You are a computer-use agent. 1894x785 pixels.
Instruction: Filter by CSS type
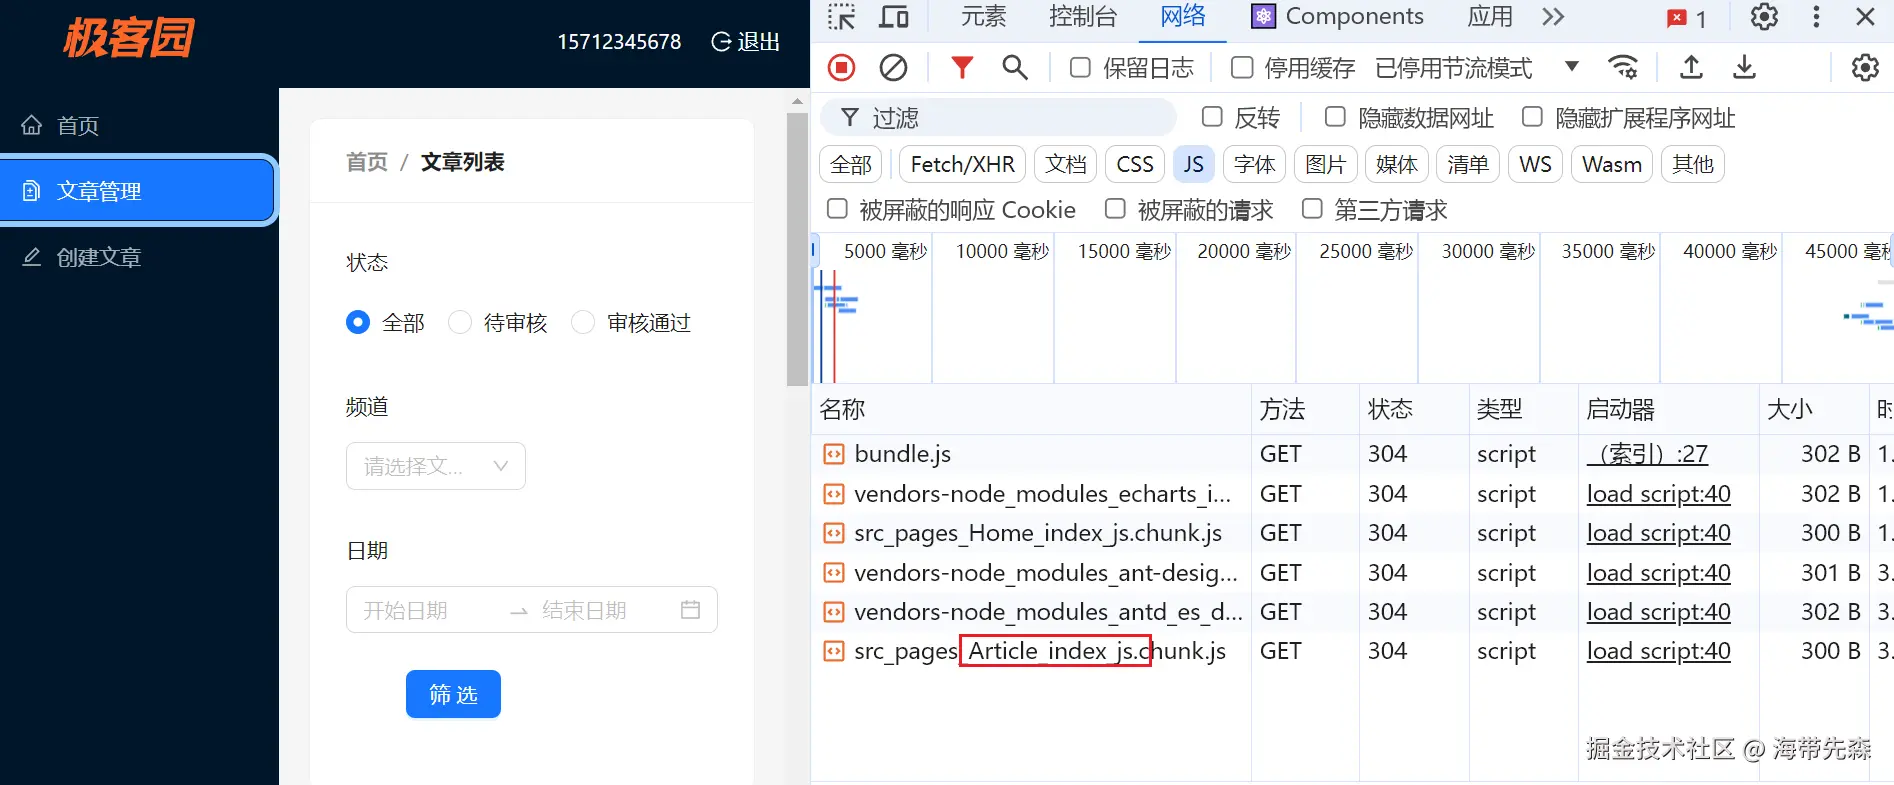[x=1135, y=164]
